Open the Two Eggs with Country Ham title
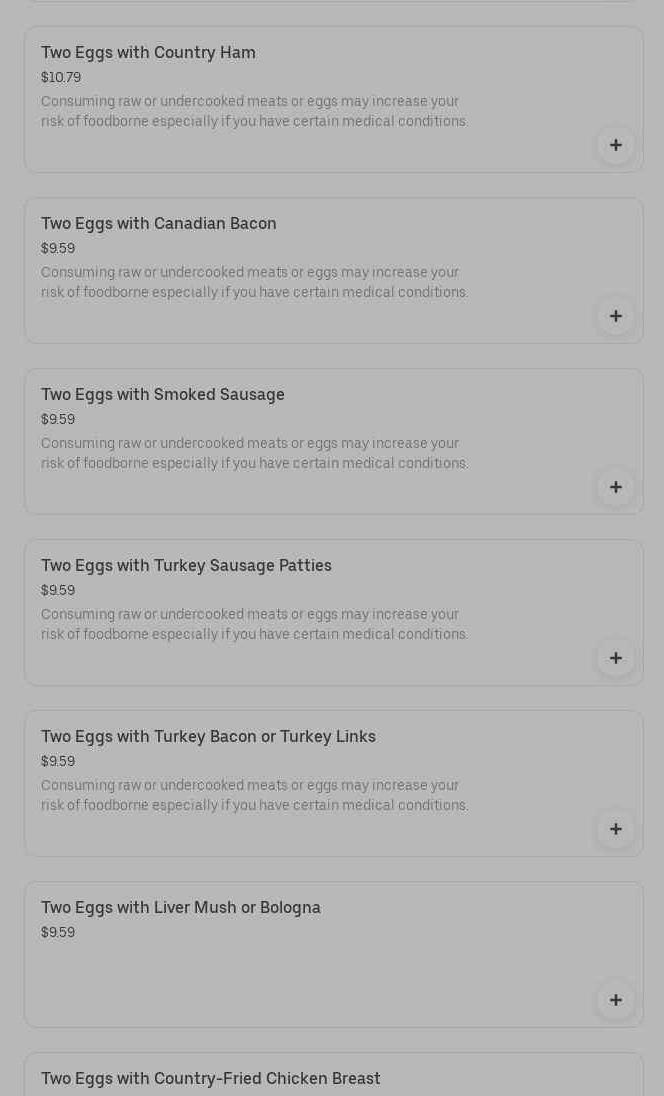The height and width of the screenshot is (1096, 664). 148,53
